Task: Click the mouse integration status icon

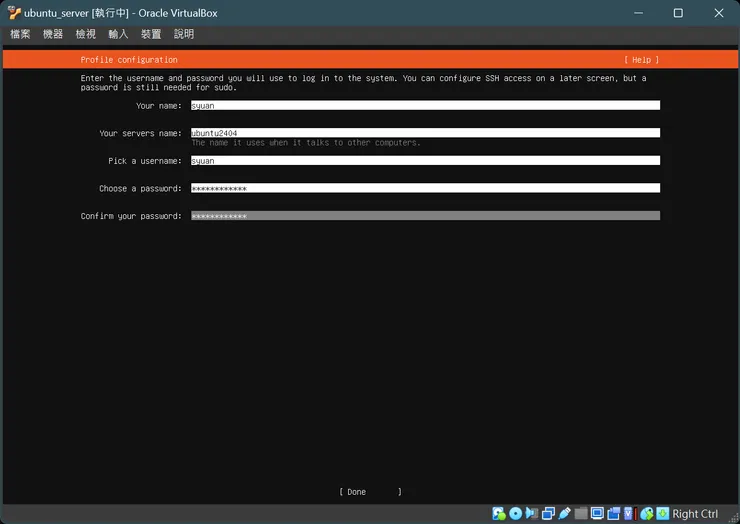Action: [647, 513]
